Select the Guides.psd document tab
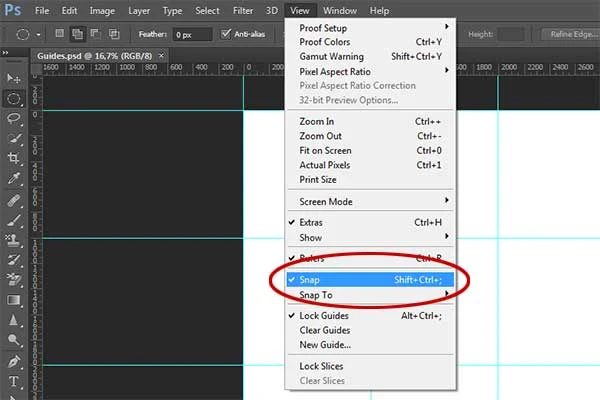The height and width of the screenshot is (400, 600). (95, 56)
